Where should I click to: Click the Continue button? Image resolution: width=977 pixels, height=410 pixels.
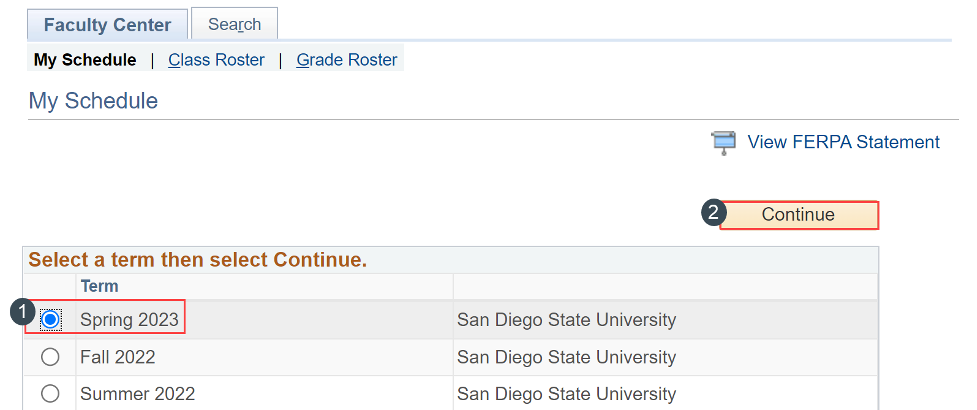click(x=799, y=215)
